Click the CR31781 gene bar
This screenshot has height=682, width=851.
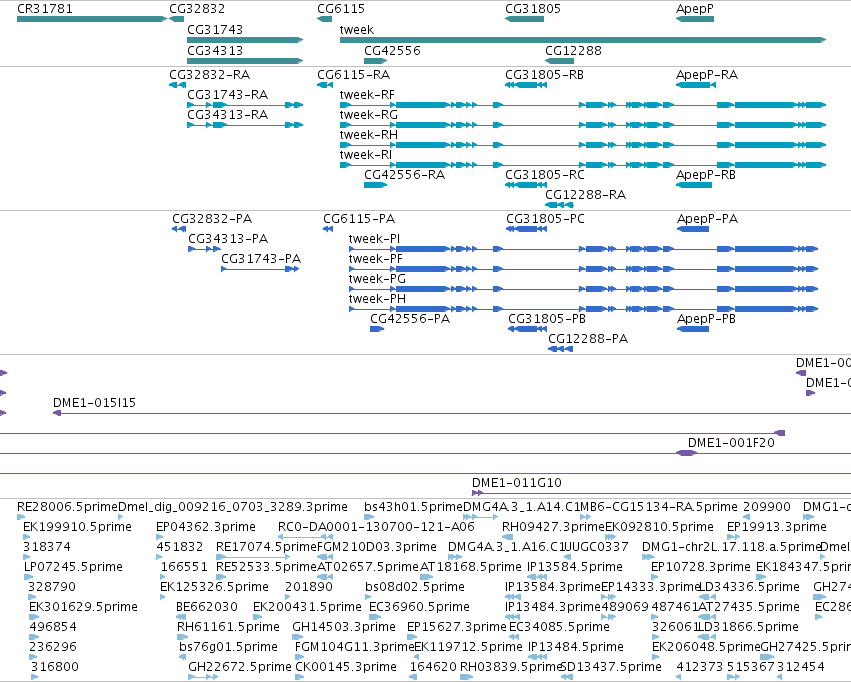tap(92, 19)
